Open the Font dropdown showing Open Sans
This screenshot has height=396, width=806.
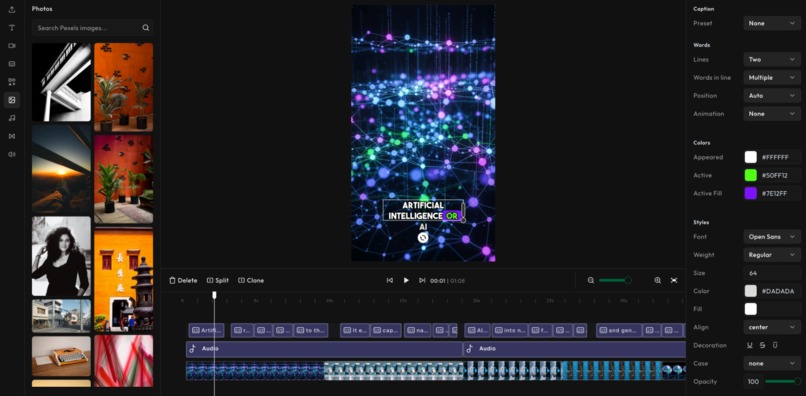(772, 237)
